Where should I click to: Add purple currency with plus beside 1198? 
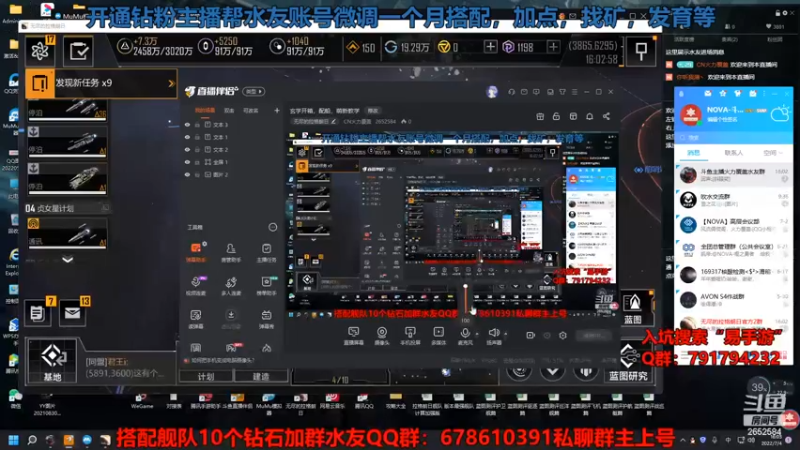tap(553, 47)
